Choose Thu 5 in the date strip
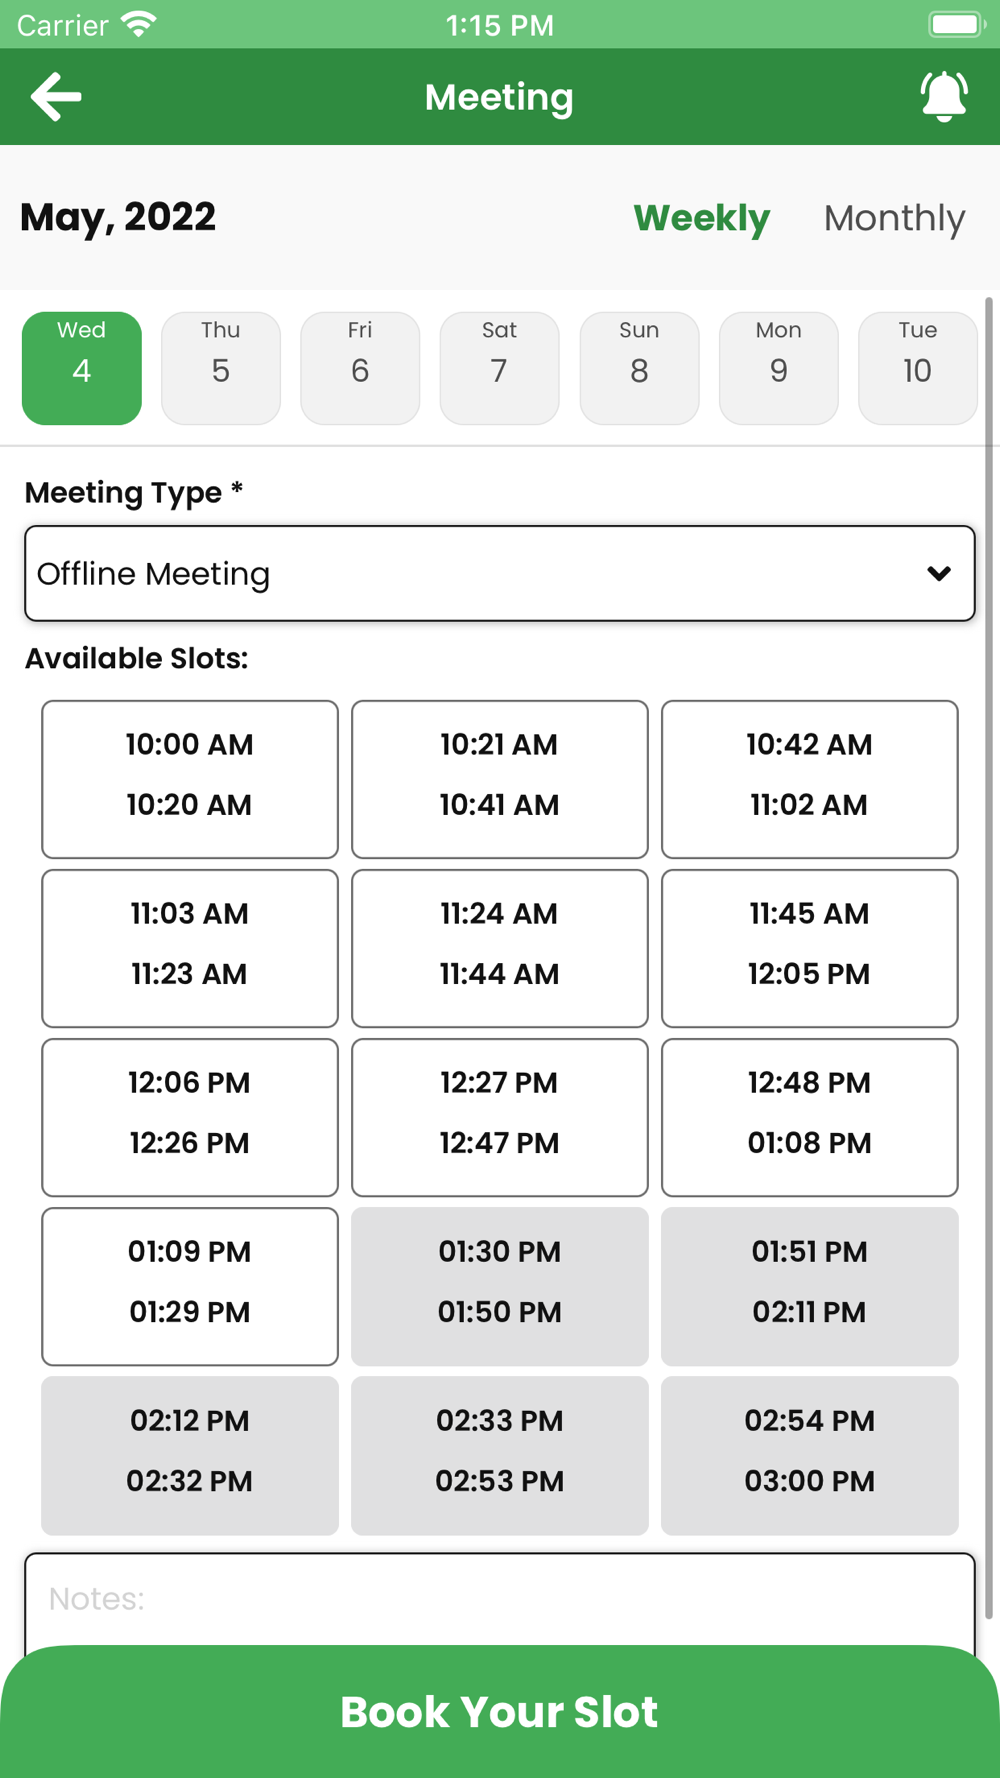The image size is (1000, 1778). tap(221, 368)
